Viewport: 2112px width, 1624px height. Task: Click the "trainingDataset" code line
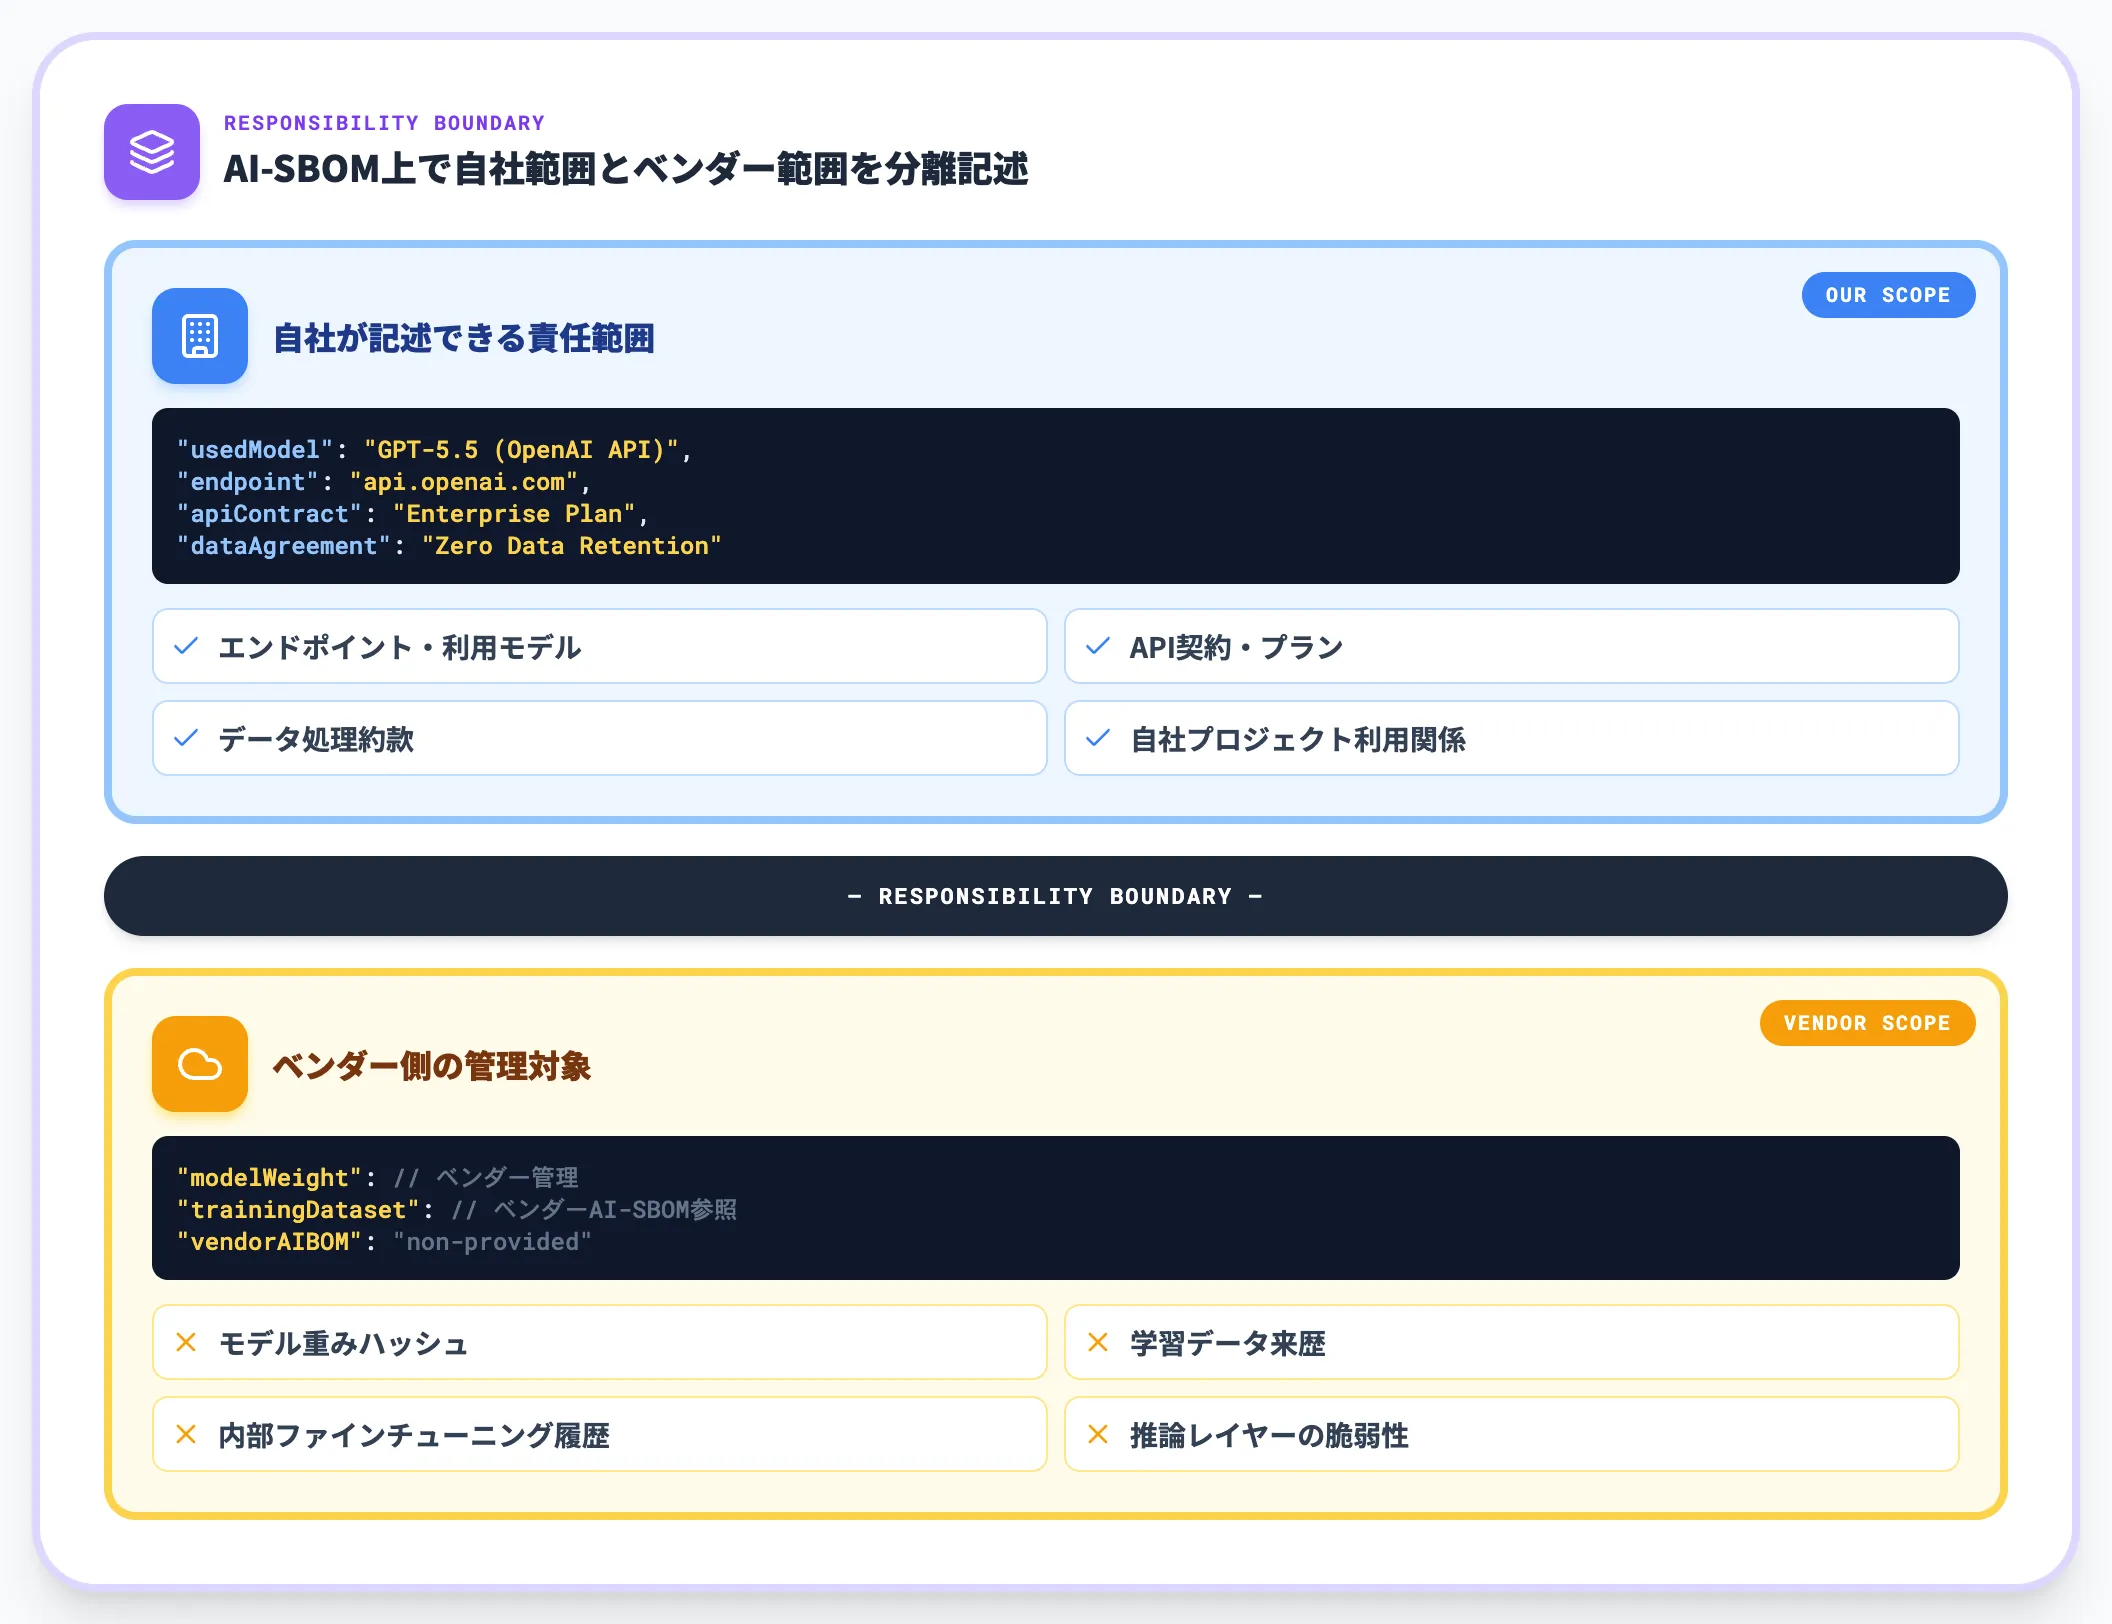[x=457, y=1210]
